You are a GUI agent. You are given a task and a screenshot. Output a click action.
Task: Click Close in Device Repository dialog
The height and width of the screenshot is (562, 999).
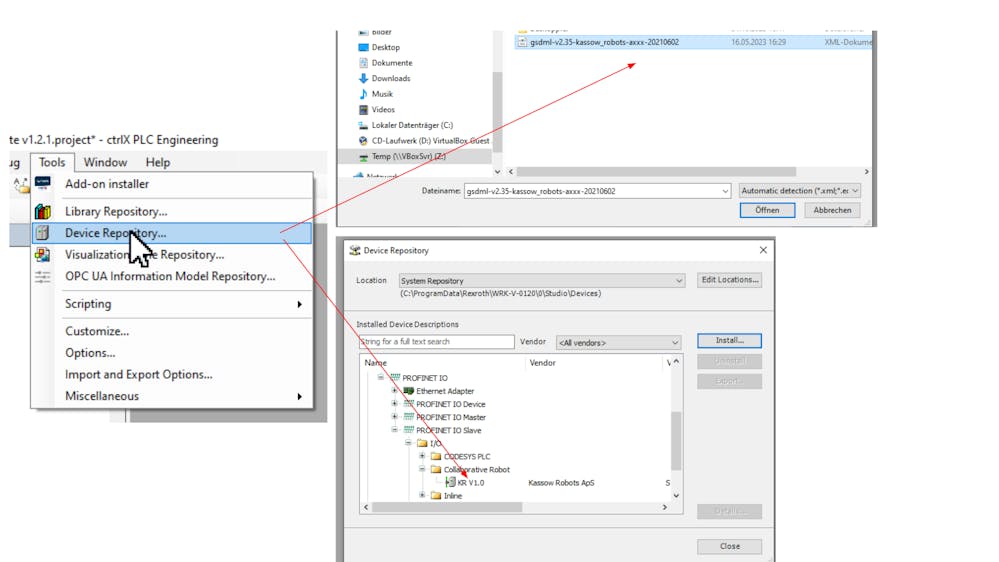click(729, 546)
